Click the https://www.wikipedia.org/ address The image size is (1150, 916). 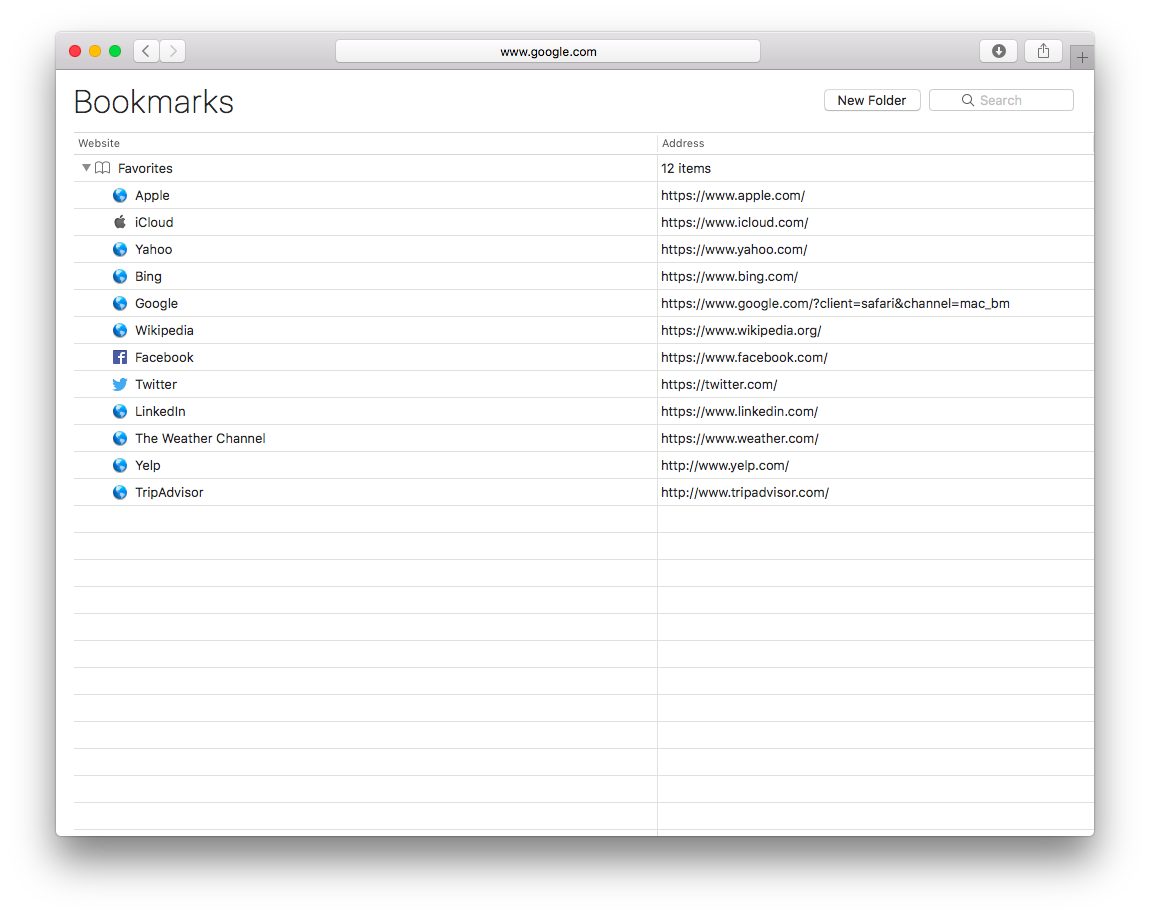741,330
